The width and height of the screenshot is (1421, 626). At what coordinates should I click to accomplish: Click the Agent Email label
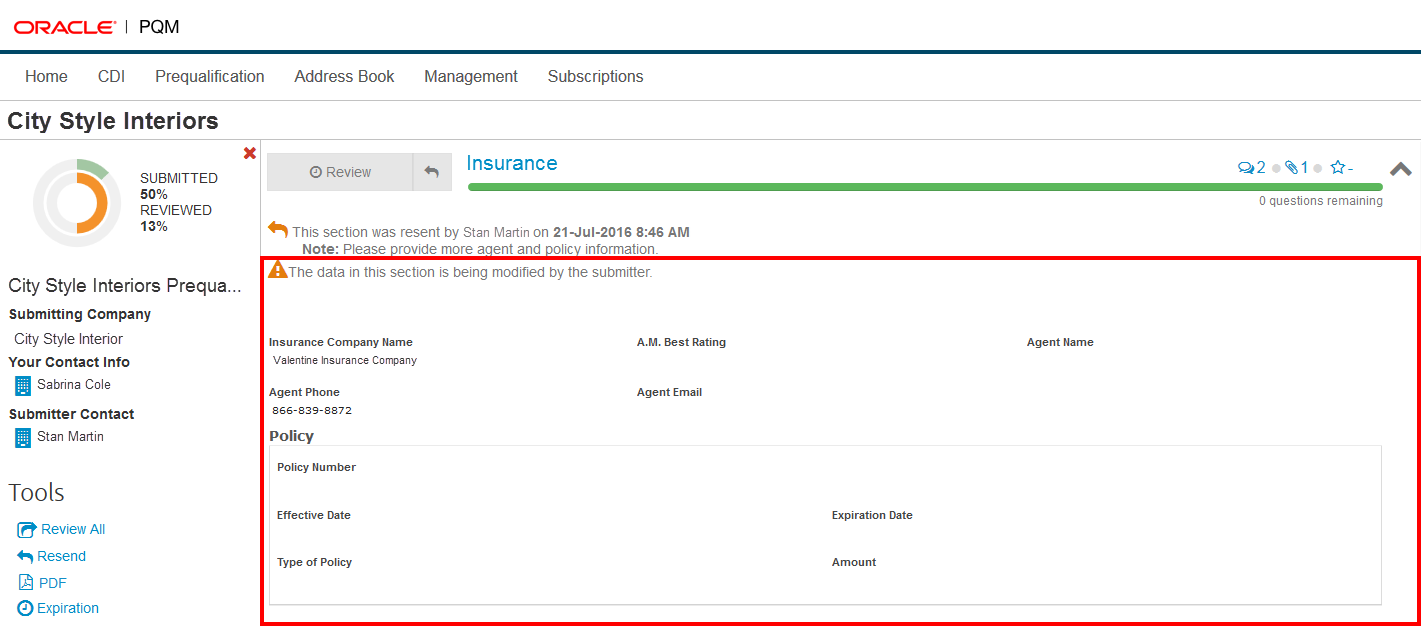coord(669,392)
